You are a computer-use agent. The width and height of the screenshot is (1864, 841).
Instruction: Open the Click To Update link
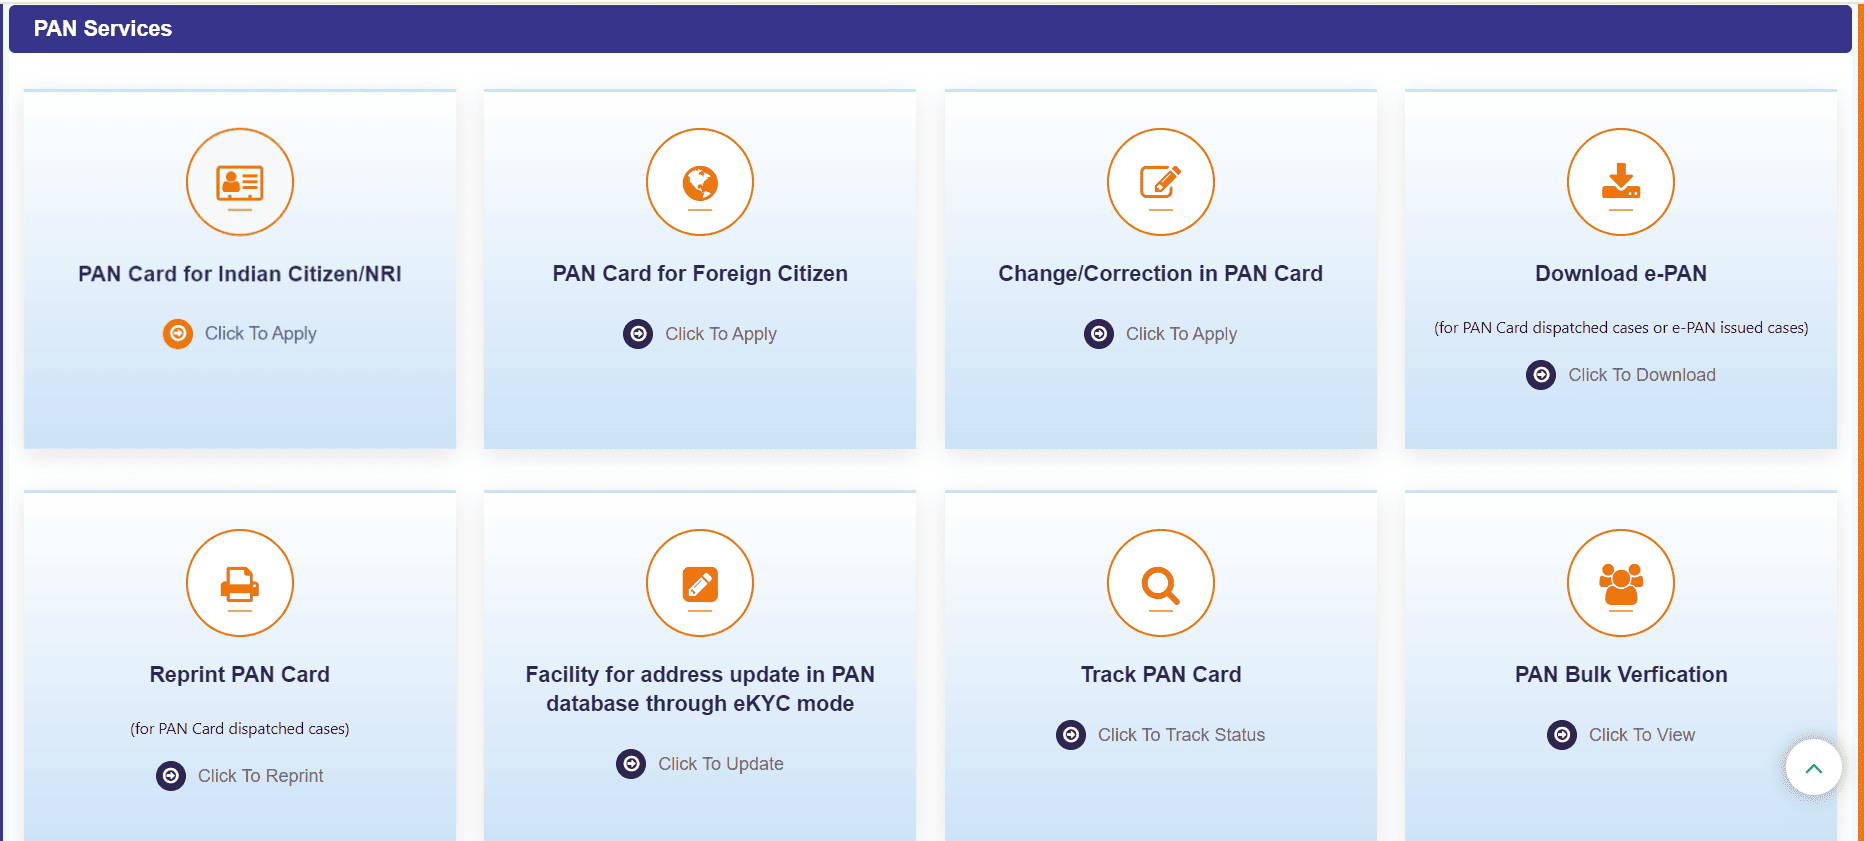click(x=720, y=764)
